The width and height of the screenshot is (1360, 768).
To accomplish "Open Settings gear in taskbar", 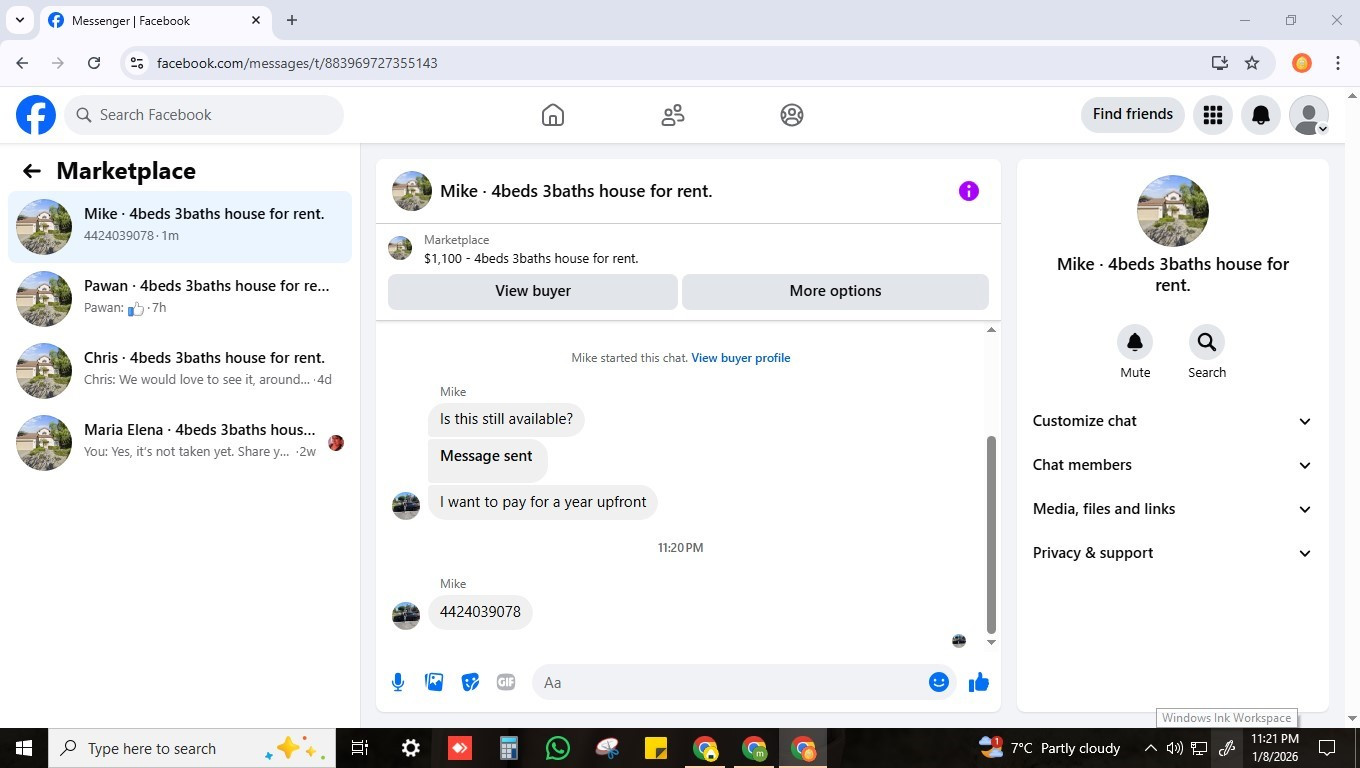I will [411, 748].
